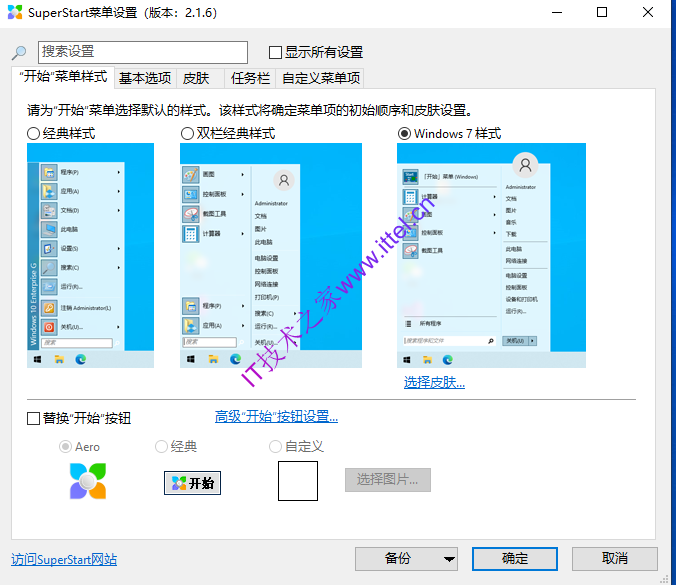Open the 高级"开始"按钮设置... link
This screenshot has width=676, height=585.
[276, 416]
